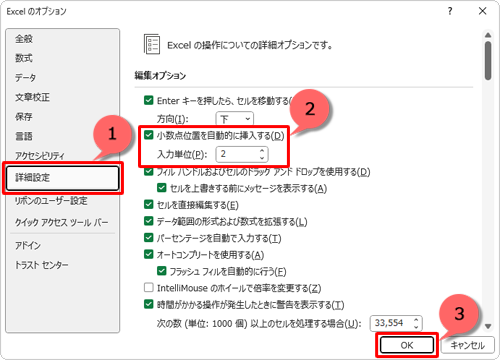Enable IntelliMouse wheel zoom checkbox
Viewport: 500px width, 360px height.
[x=149, y=287]
